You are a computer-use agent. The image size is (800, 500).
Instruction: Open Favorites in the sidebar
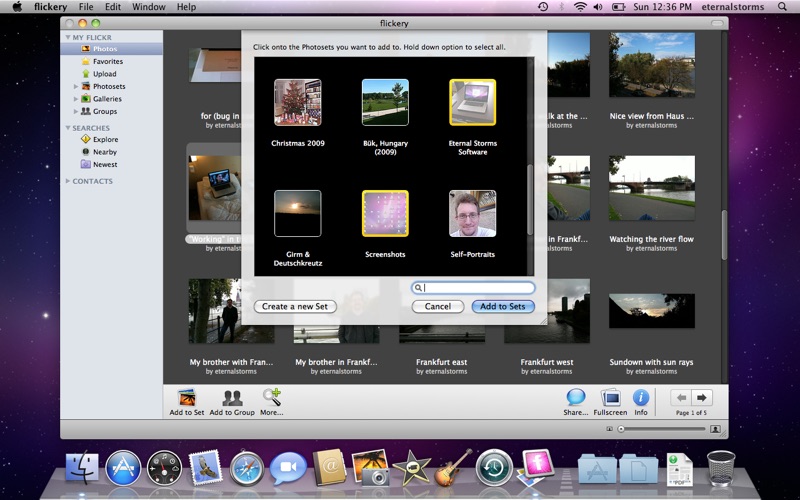click(107, 61)
